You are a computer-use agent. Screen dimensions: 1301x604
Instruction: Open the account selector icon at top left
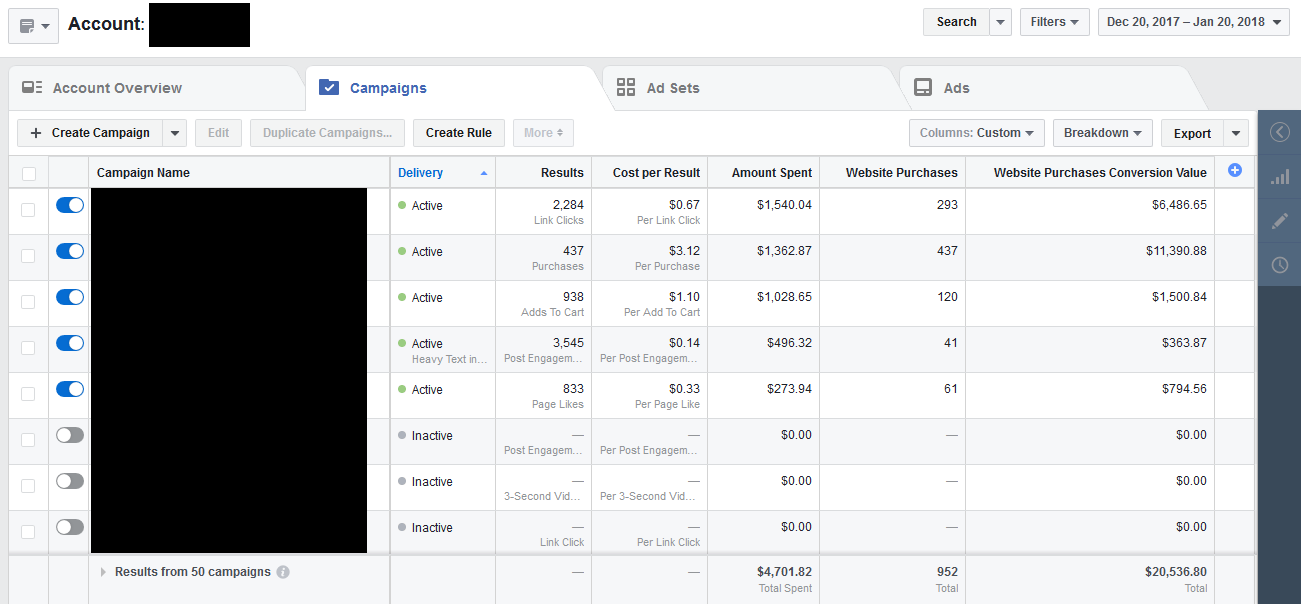coord(33,26)
